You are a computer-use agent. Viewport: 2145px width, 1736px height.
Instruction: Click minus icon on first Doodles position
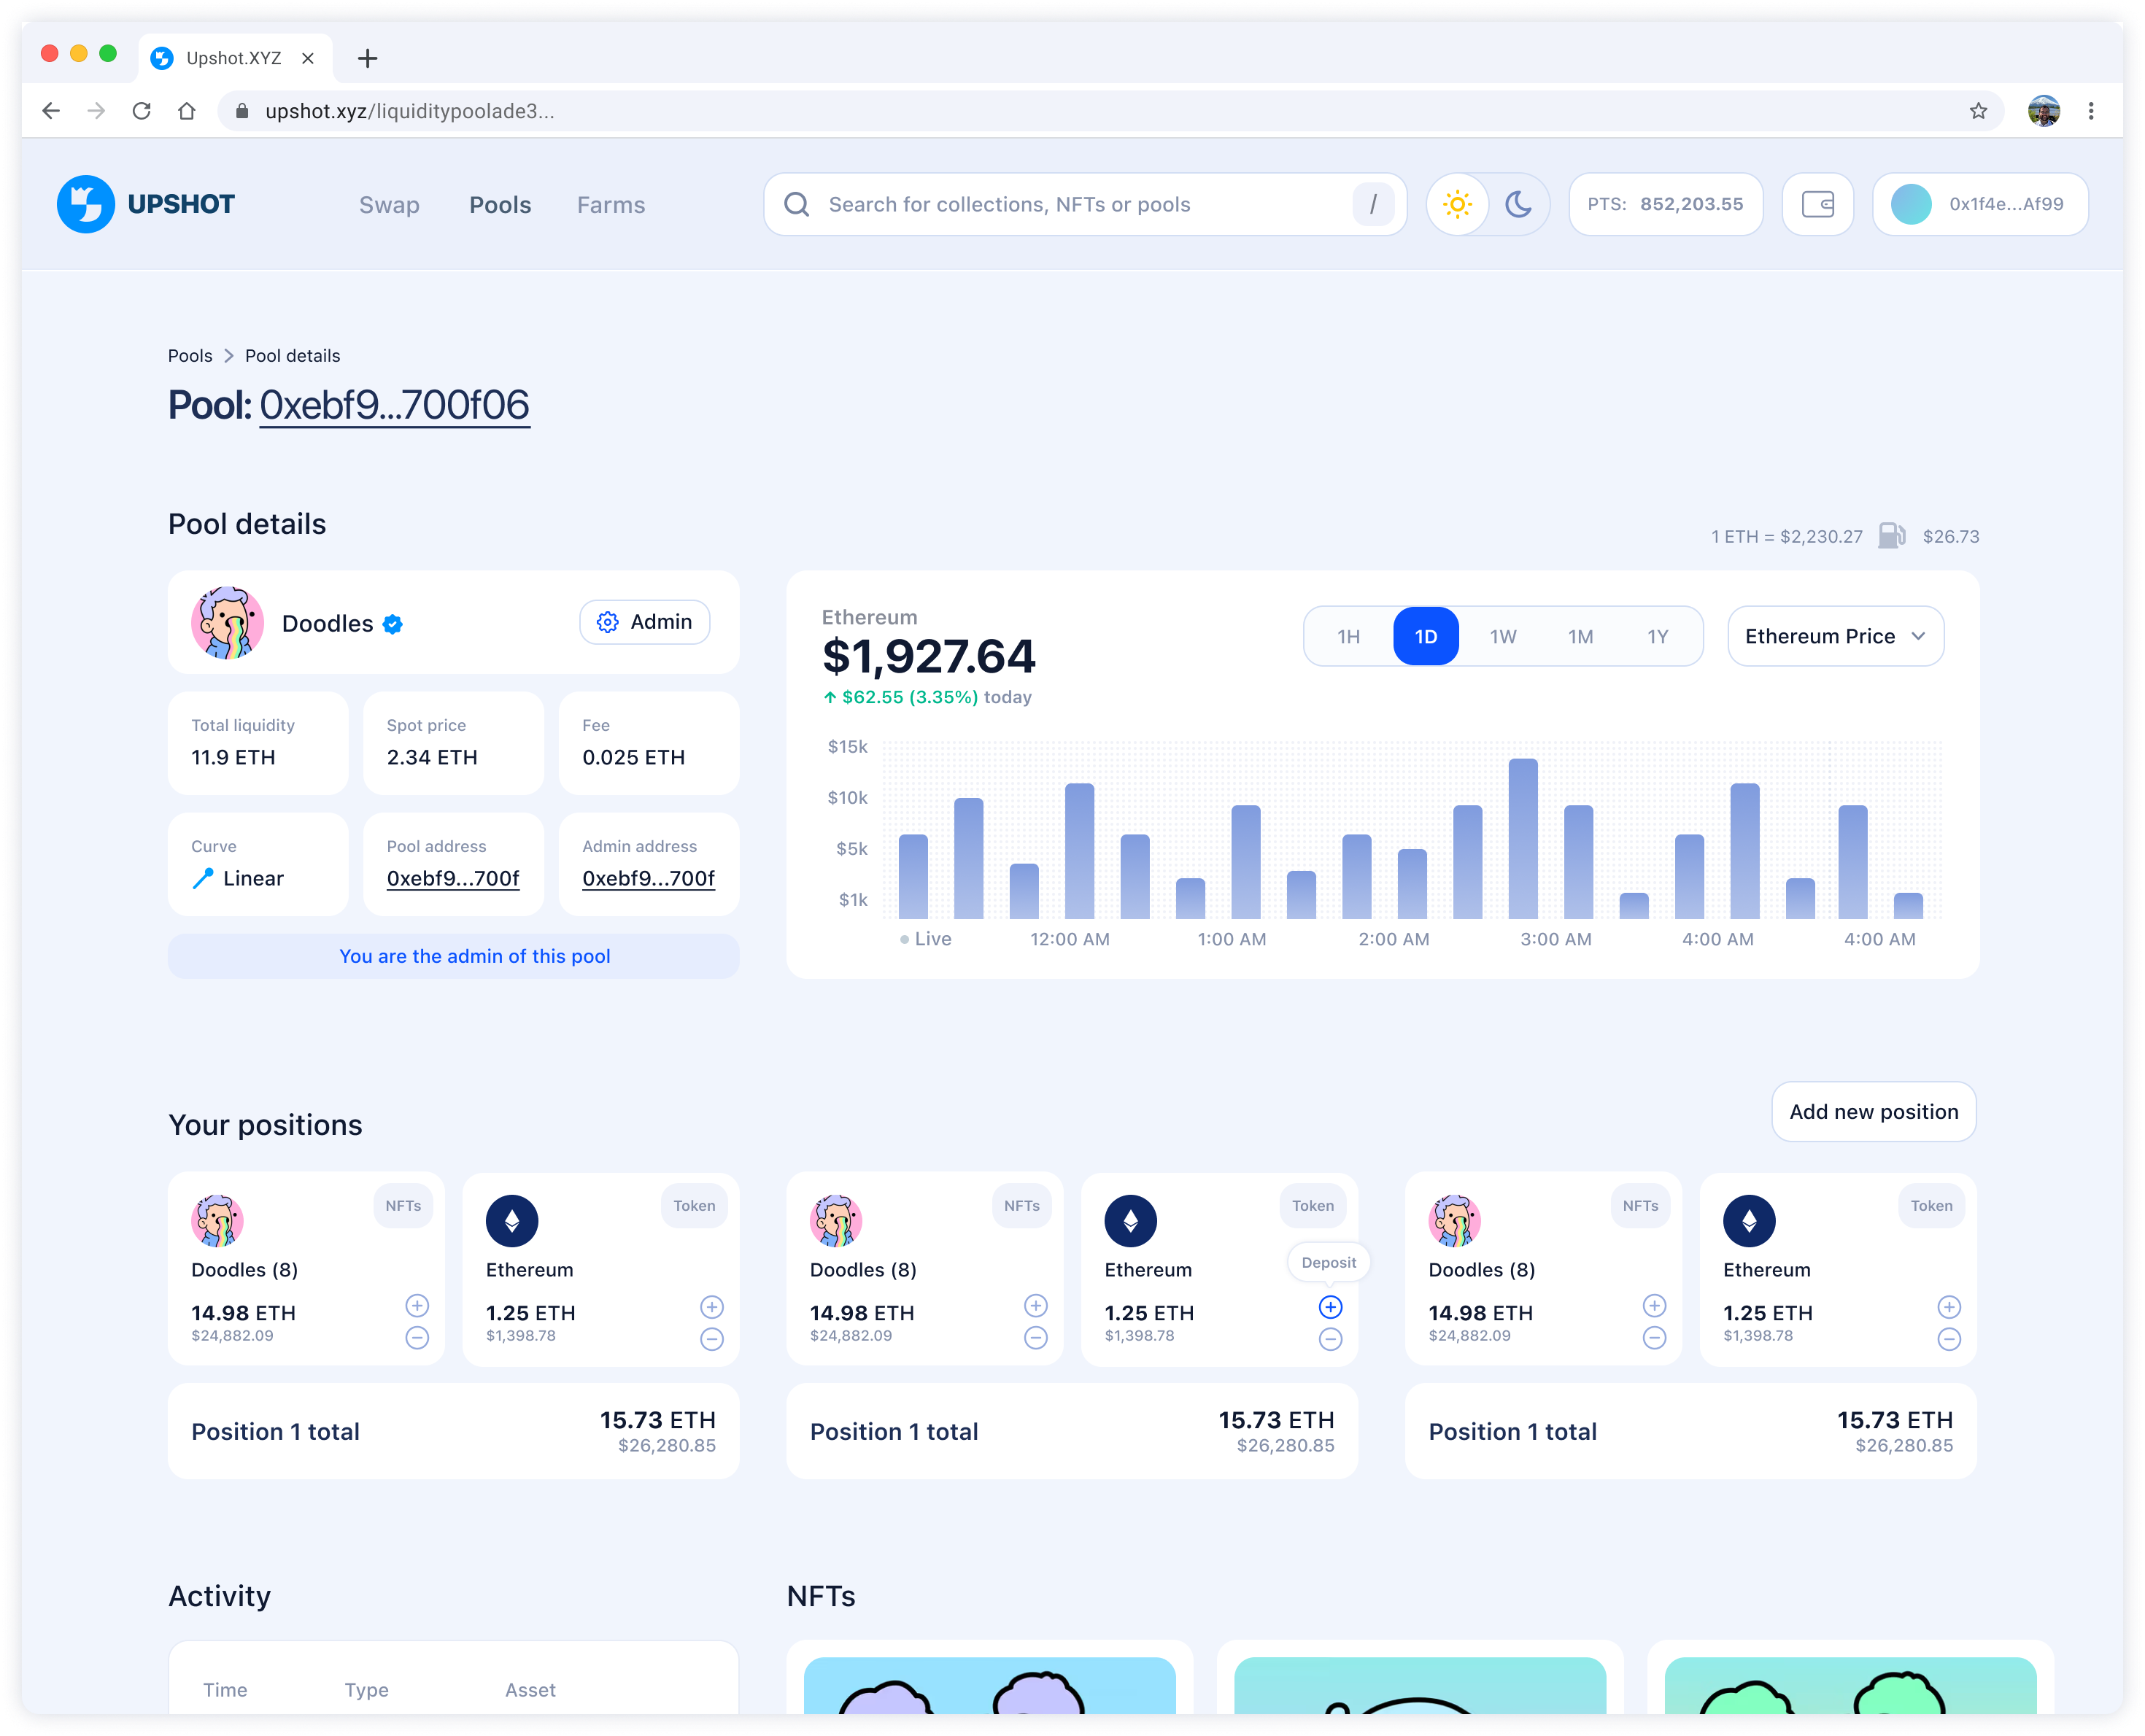click(417, 1337)
